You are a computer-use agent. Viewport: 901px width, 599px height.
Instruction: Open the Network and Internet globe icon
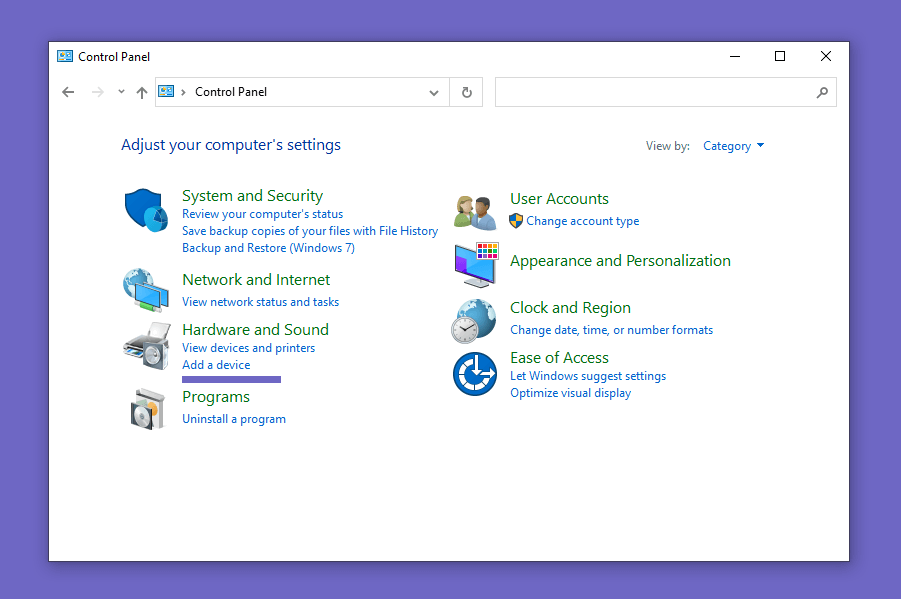(146, 290)
